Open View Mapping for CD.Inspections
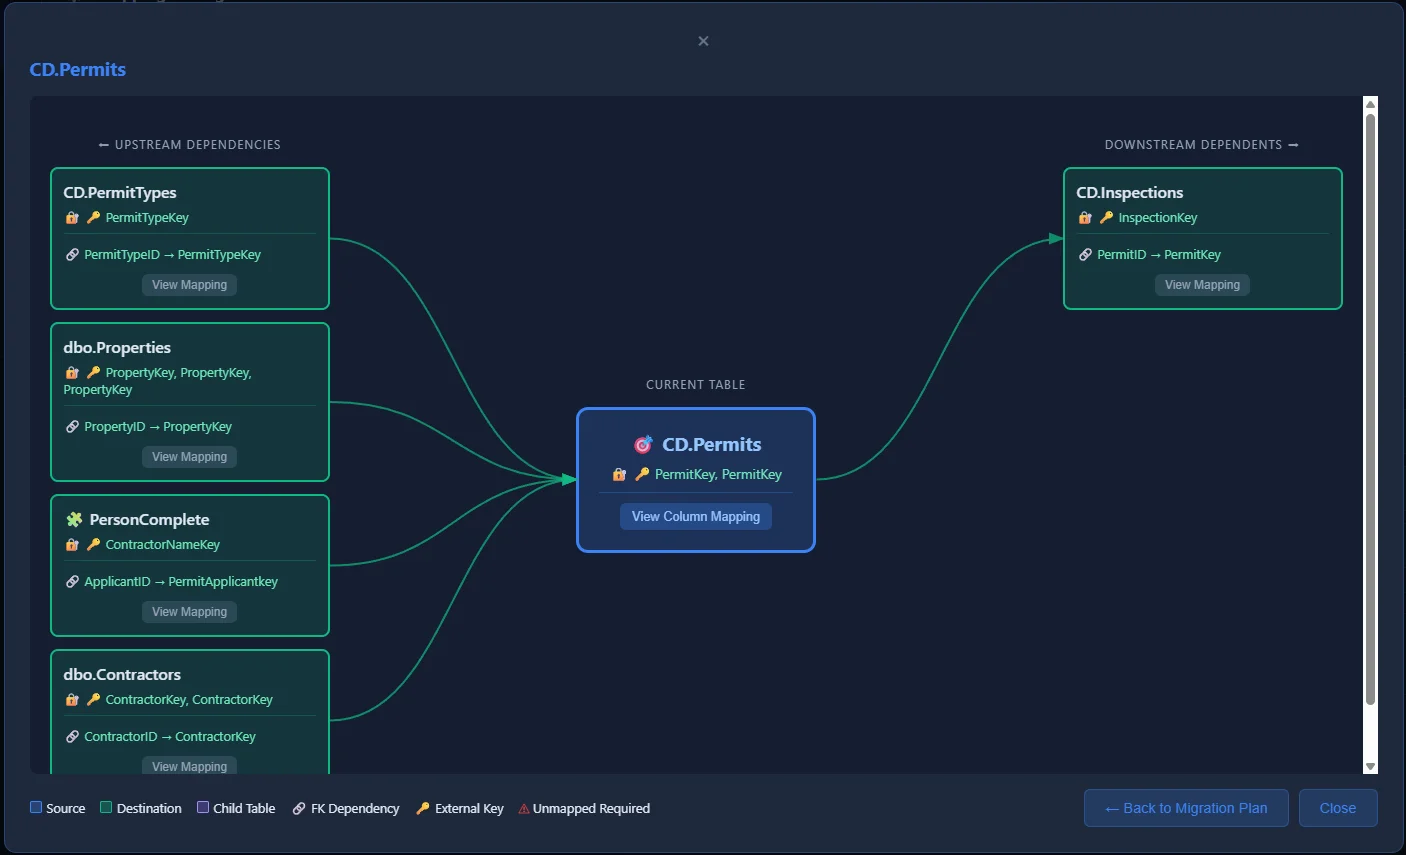Image resolution: width=1406 pixels, height=855 pixels. click(1202, 285)
